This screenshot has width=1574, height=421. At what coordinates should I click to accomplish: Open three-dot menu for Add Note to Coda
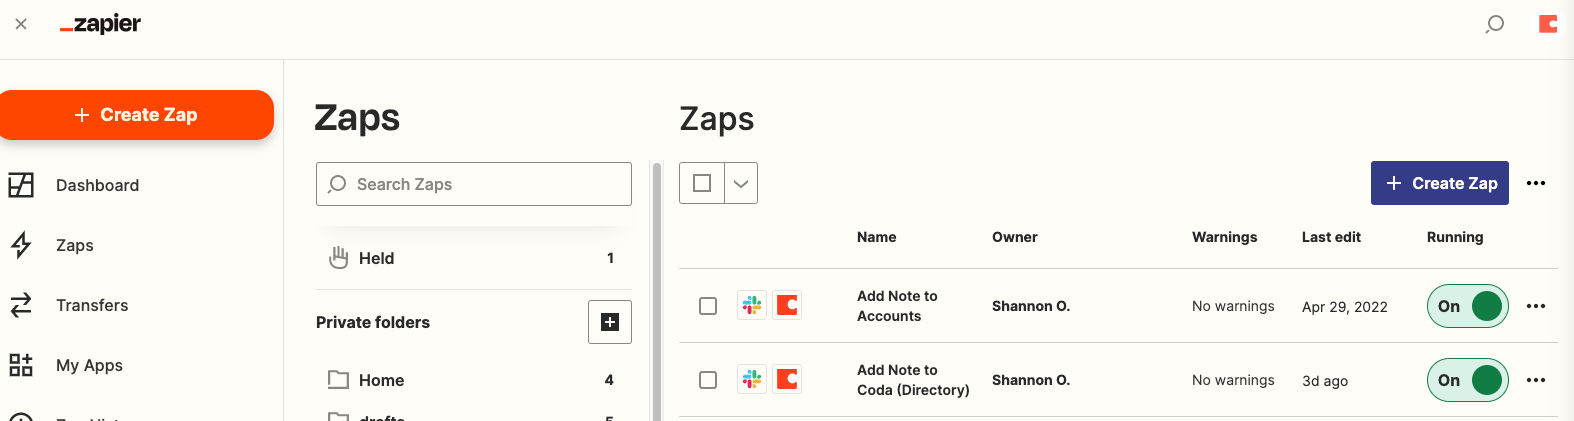pyautogui.click(x=1536, y=380)
